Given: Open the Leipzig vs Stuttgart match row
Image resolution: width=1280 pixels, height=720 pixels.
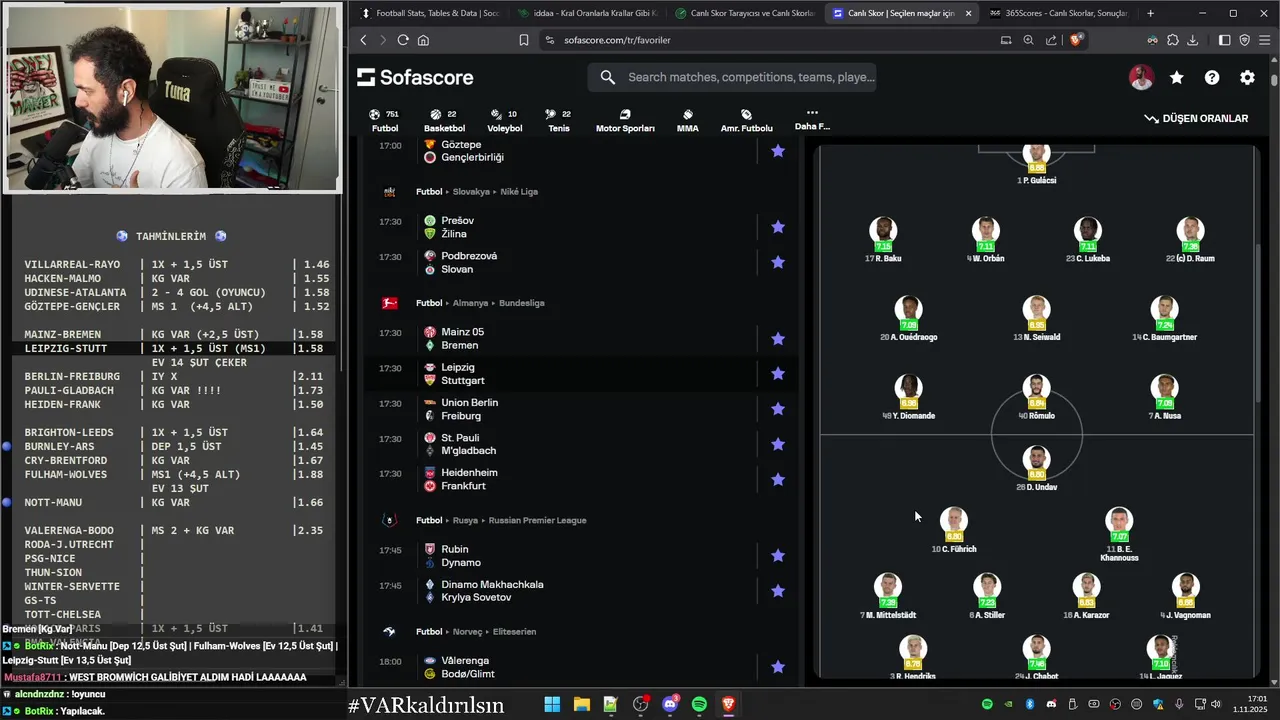Looking at the screenshot, I should pos(580,374).
